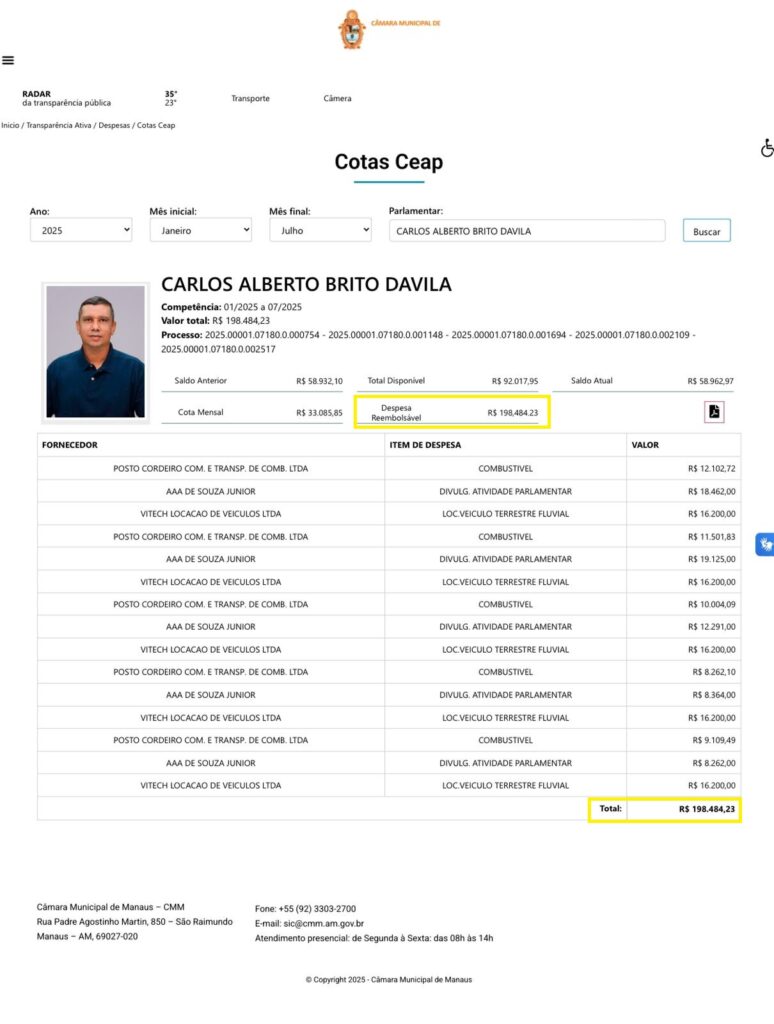Click the phone number +55 (92) 3303-2700
This screenshot has height=1024, width=774.
pos(317,908)
